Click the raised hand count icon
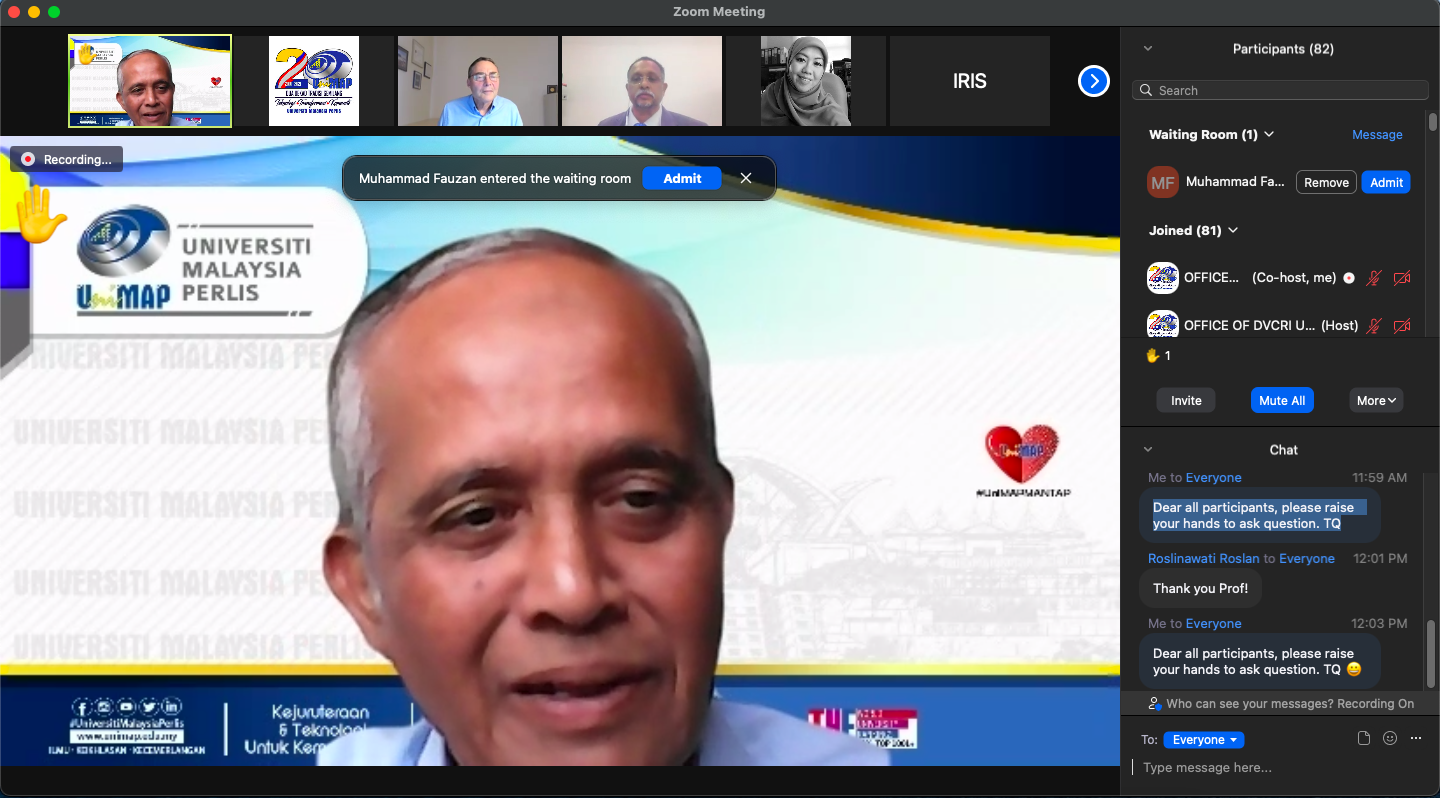Image resolution: width=1440 pixels, height=798 pixels. click(x=1152, y=355)
